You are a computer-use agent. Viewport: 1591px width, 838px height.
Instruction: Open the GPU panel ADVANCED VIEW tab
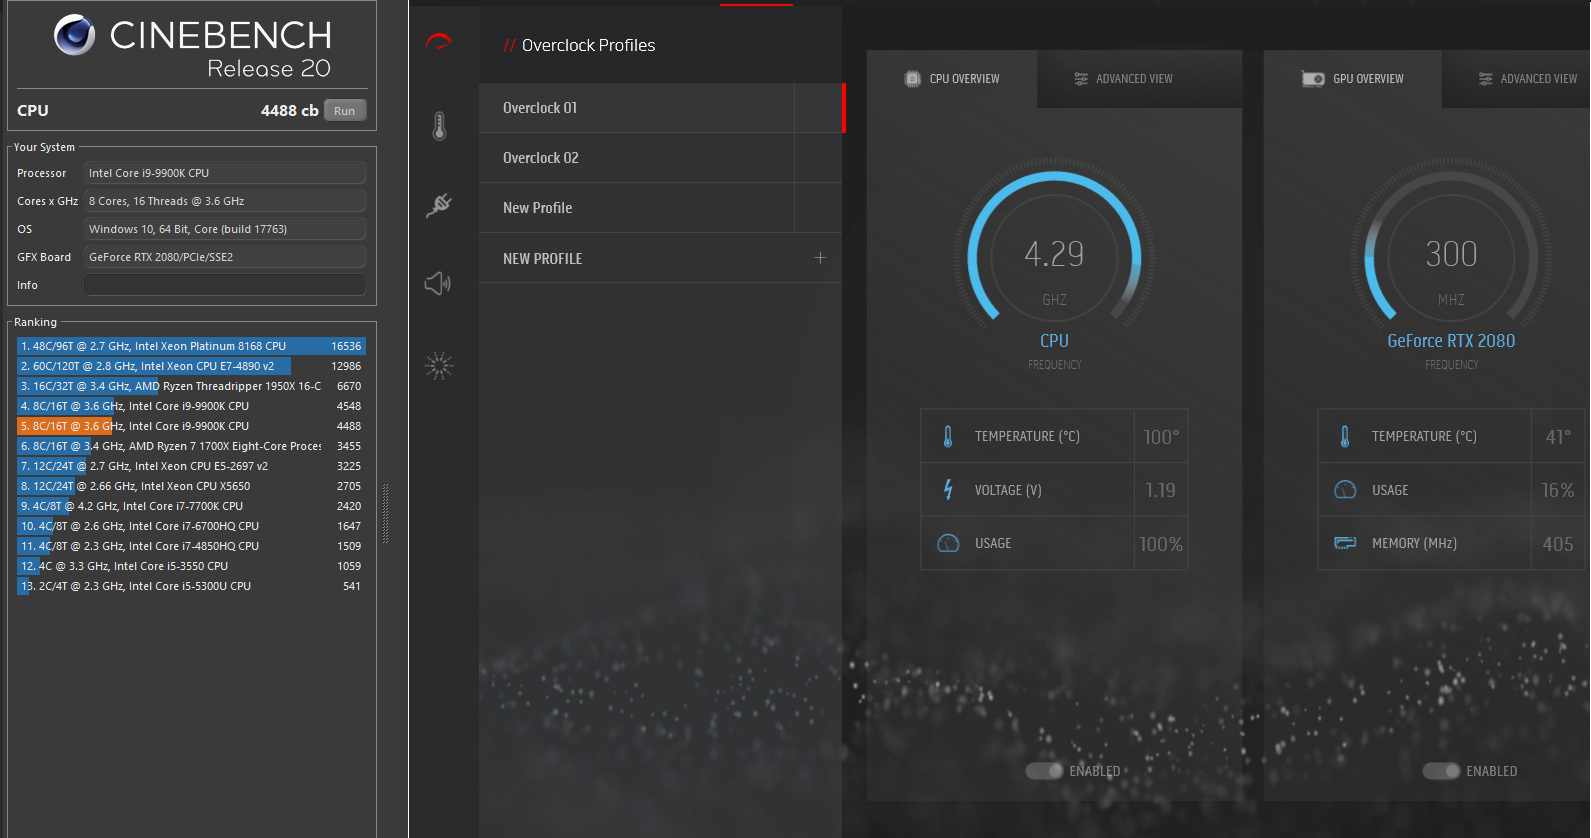tap(1515, 79)
